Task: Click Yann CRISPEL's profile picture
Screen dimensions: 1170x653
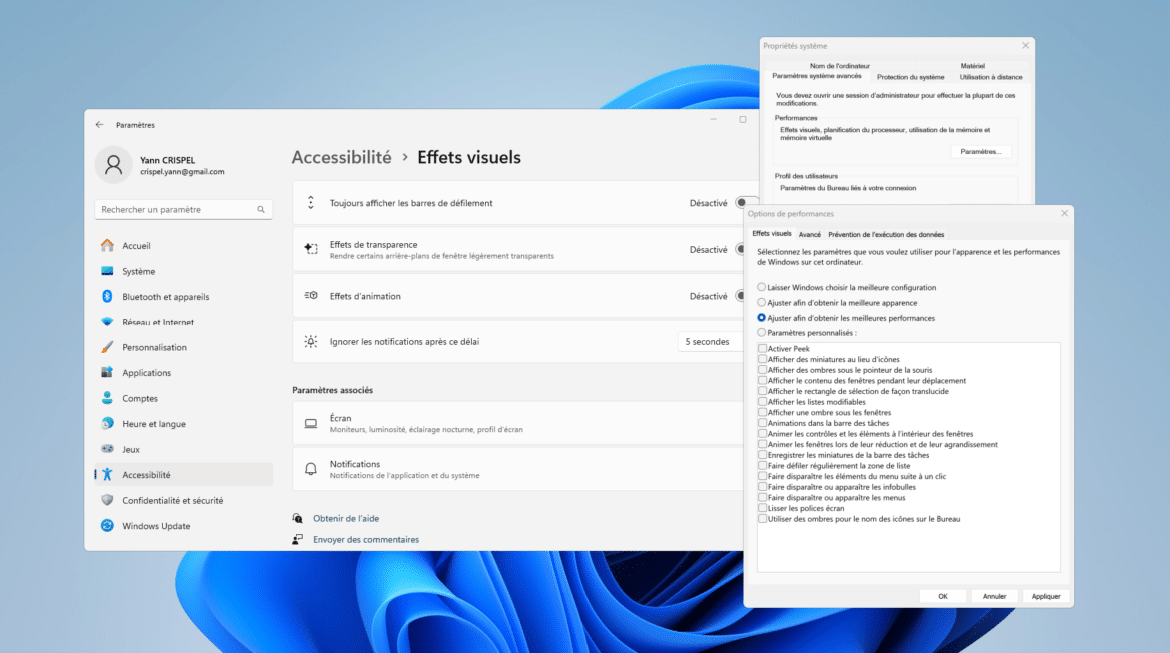Action: [113, 164]
